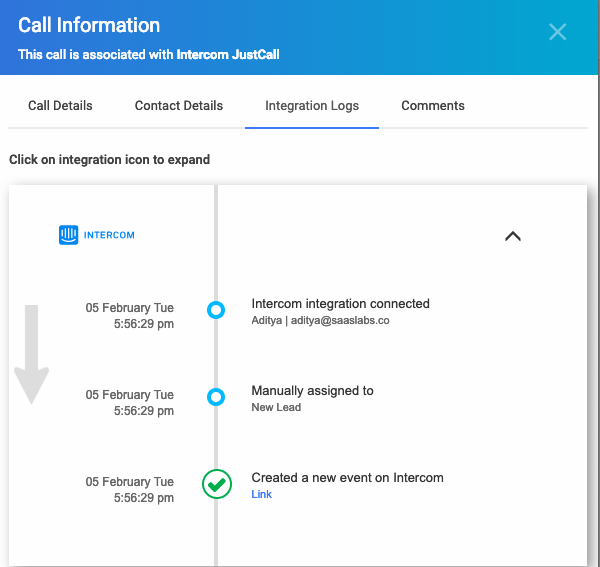Open the Link to Intercom event

(261, 494)
